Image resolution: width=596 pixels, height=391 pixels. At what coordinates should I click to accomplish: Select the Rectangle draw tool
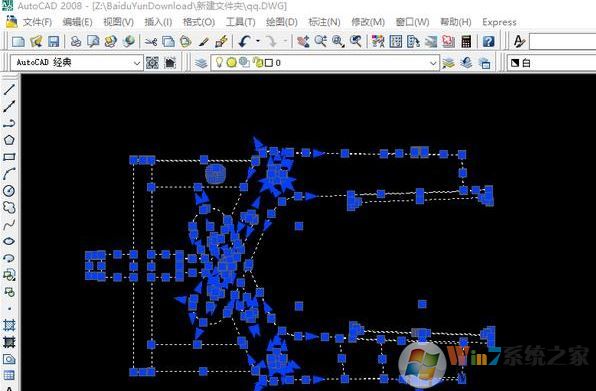pyautogui.click(x=9, y=157)
